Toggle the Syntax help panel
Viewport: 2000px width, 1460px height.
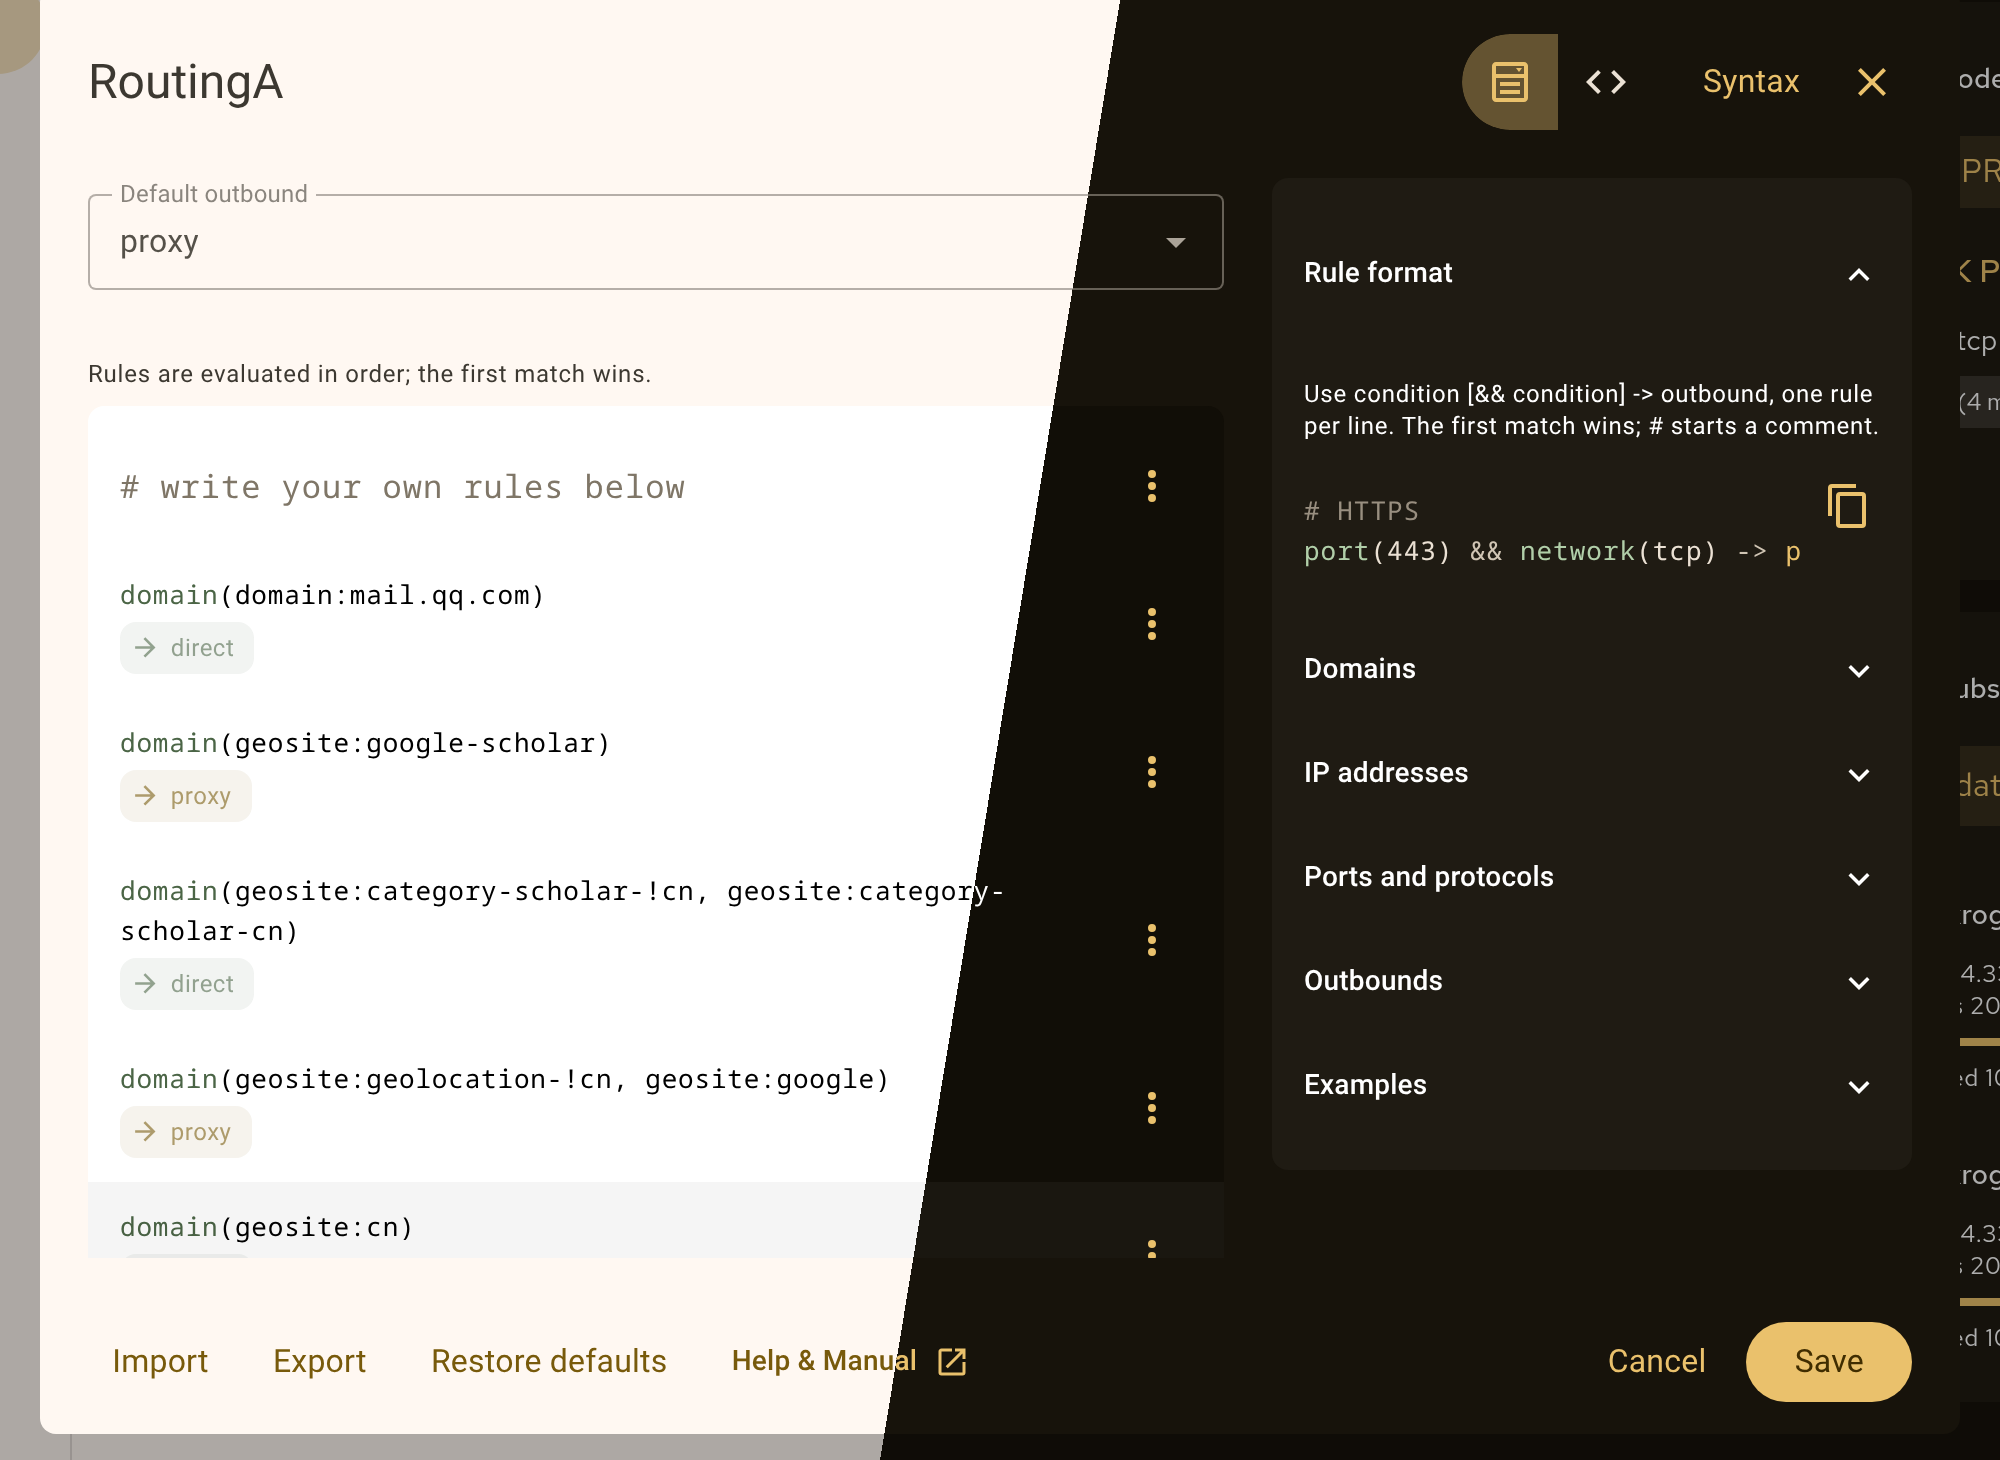[x=1751, y=82]
